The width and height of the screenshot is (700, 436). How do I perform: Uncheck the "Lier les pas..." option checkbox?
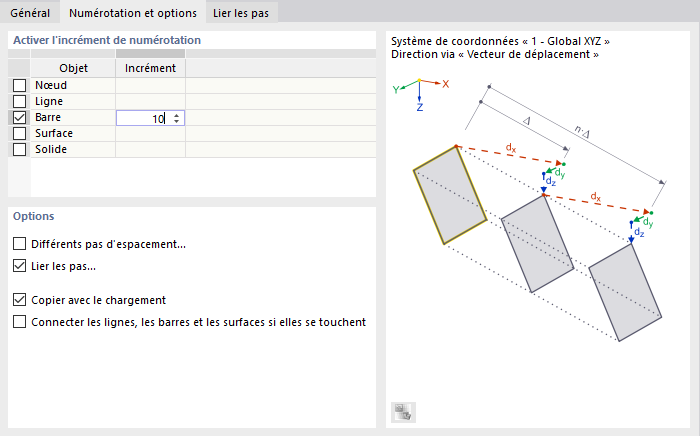(20, 266)
